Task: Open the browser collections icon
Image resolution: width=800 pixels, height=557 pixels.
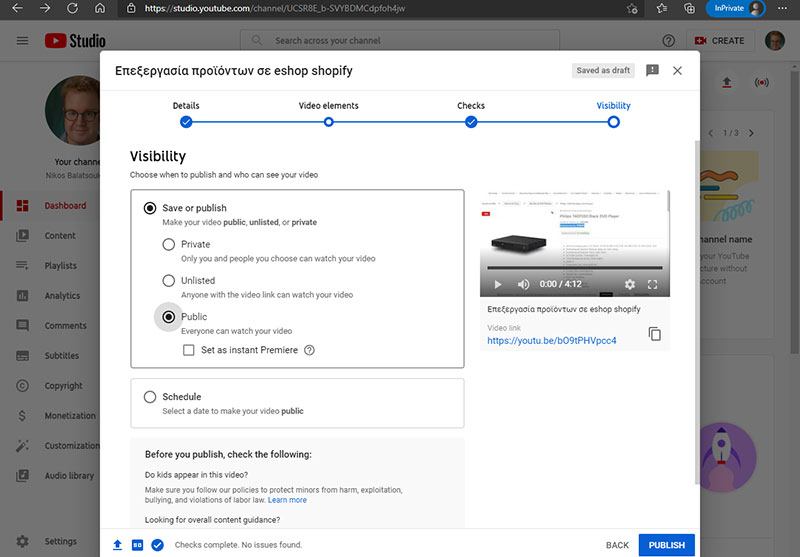Action: (x=689, y=8)
